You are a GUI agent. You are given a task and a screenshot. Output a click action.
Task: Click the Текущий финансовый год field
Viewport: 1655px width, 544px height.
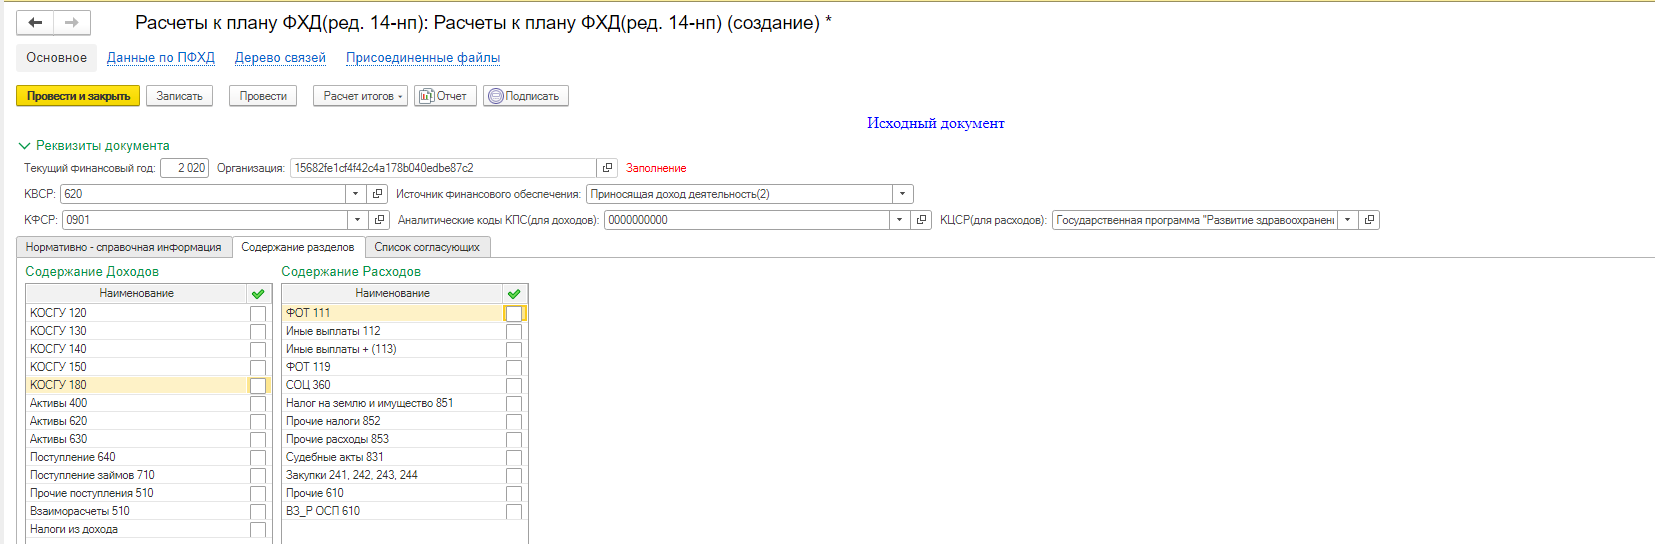click(184, 168)
